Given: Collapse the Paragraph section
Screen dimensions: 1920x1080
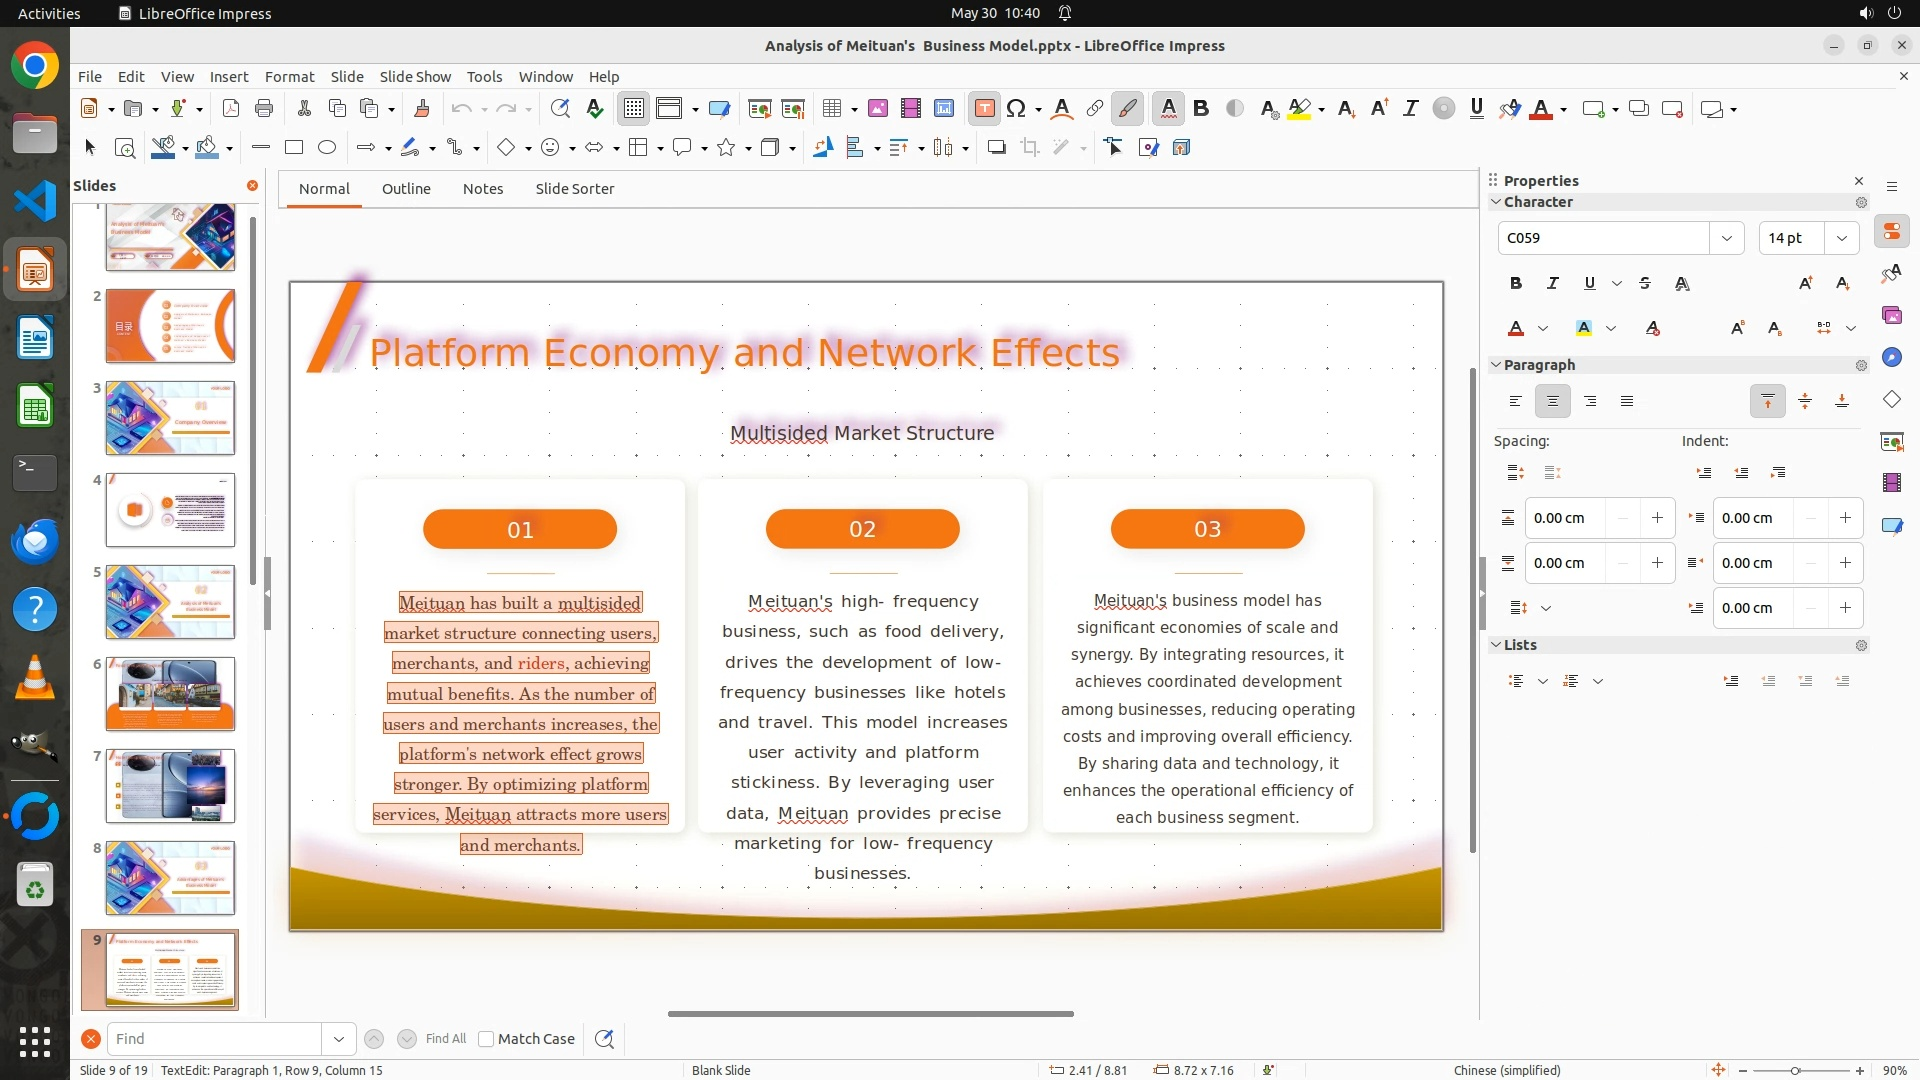Looking at the screenshot, I should pyautogui.click(x=1496, y=365).
